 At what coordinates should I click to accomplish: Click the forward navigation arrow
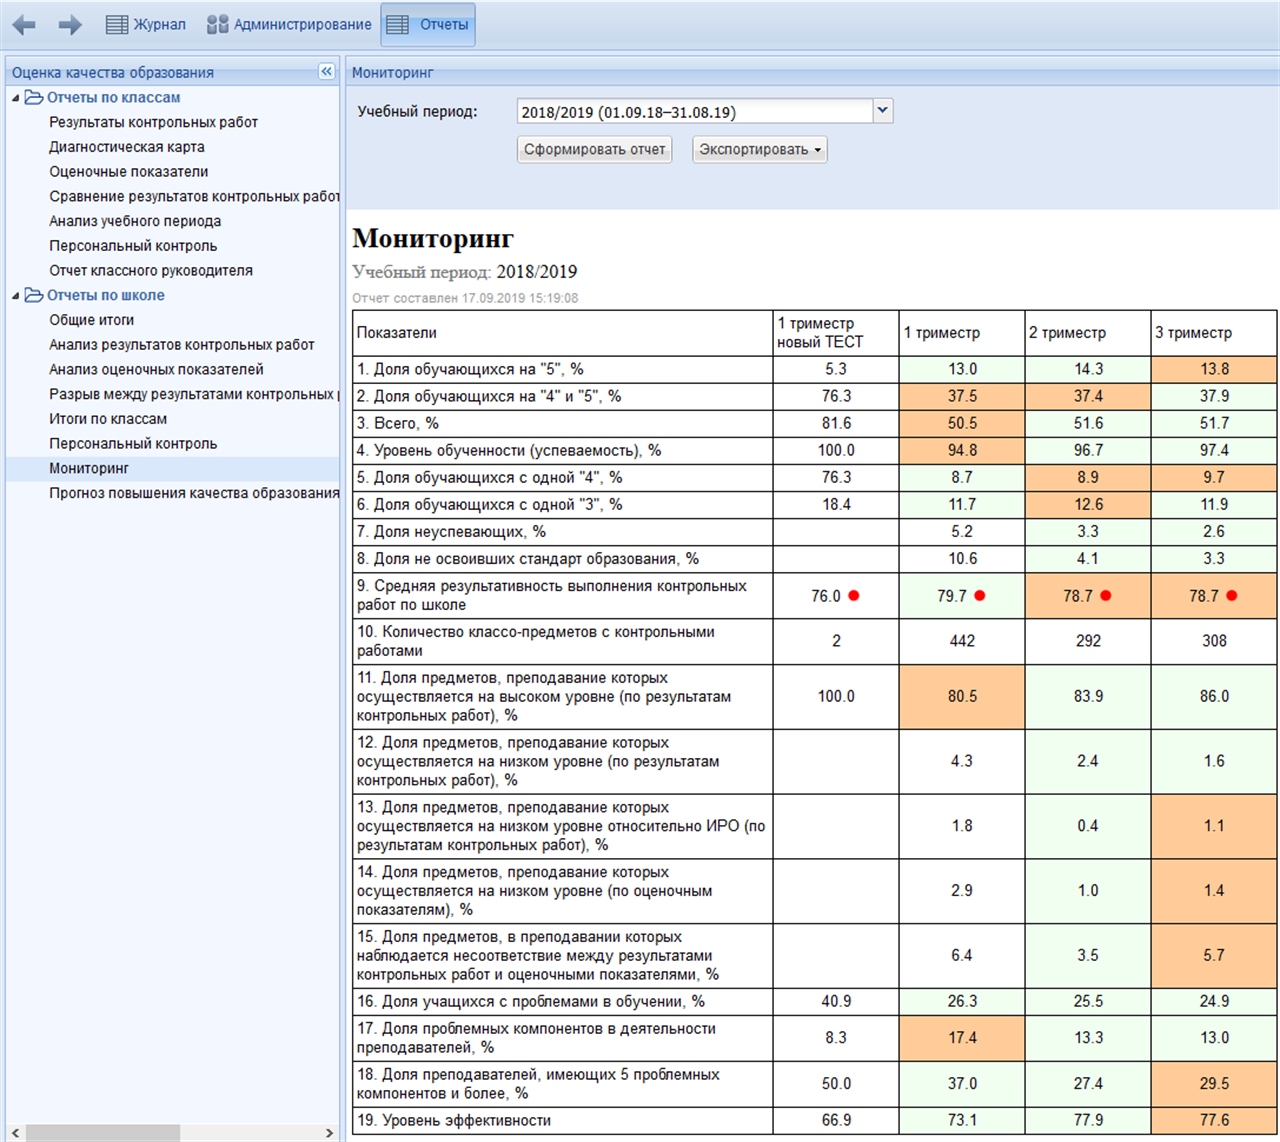[70, 25]
